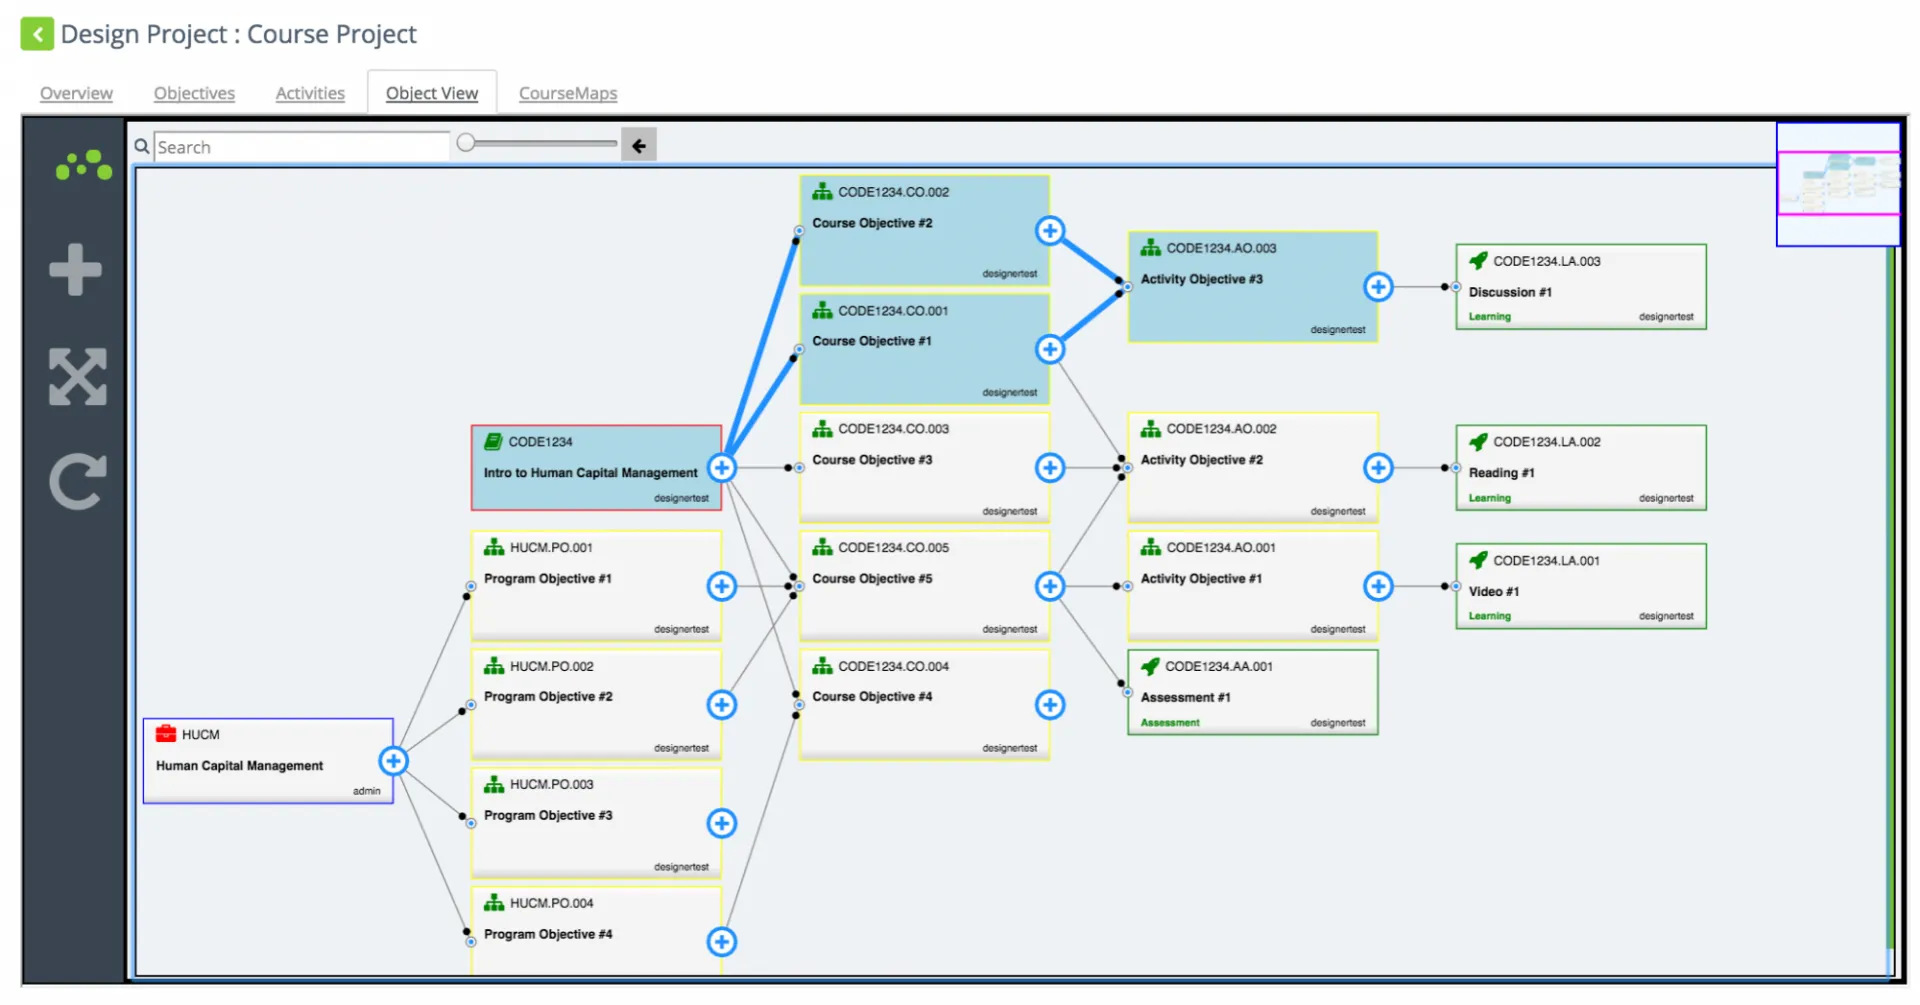
Task: Click hierarchy icon on CODE1234.CO.004 card
Action: tap(822, 666)
